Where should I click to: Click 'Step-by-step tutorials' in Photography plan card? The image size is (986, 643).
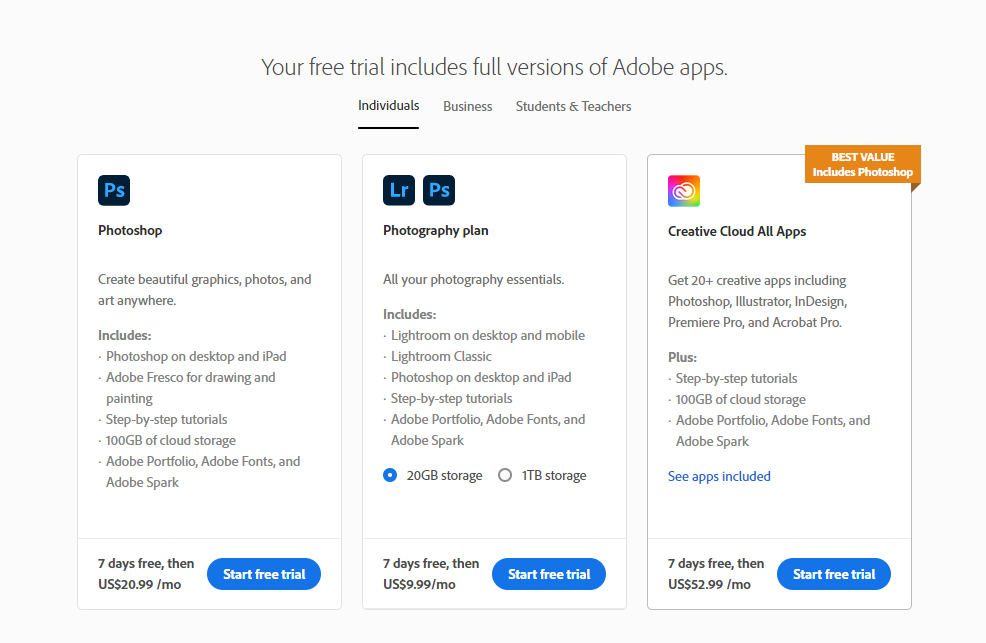[x=451, y=398]
